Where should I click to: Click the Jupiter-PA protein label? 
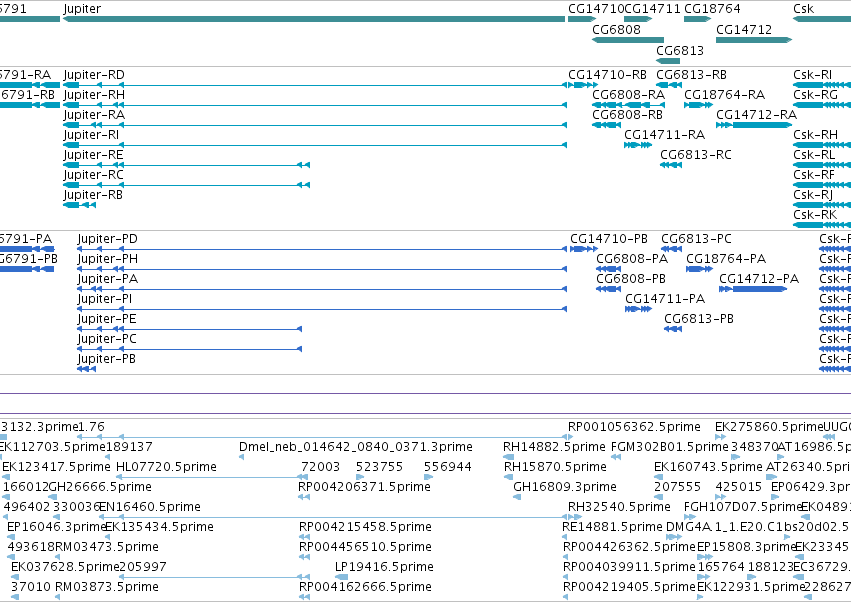(107, 279)
